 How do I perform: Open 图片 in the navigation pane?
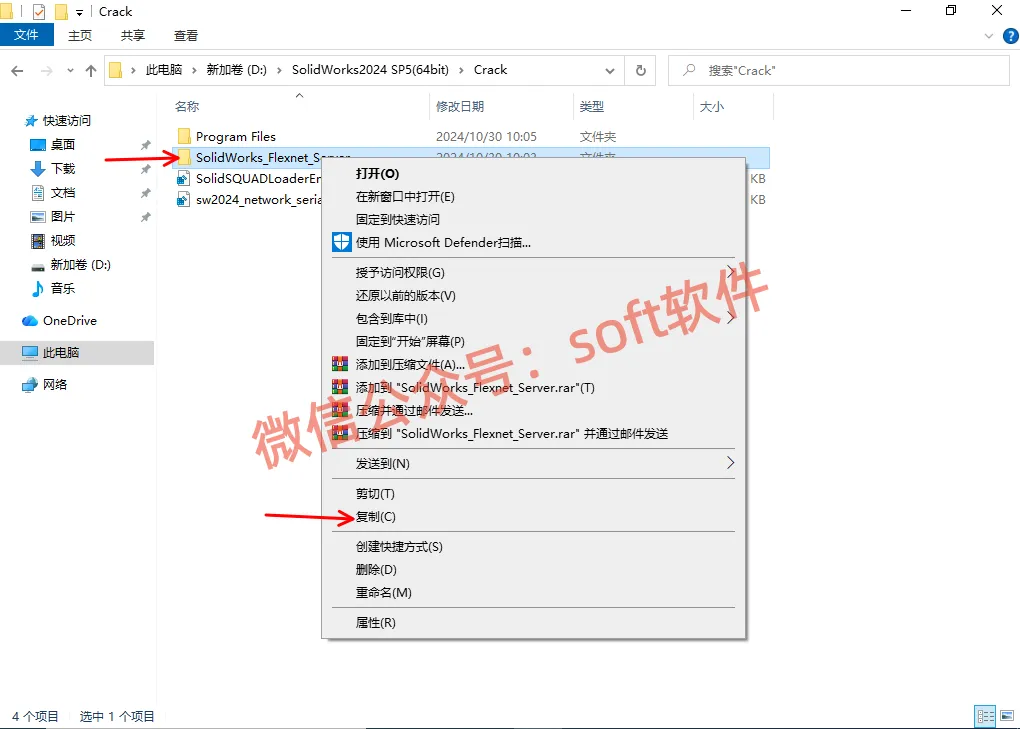[x=62, y=217]
